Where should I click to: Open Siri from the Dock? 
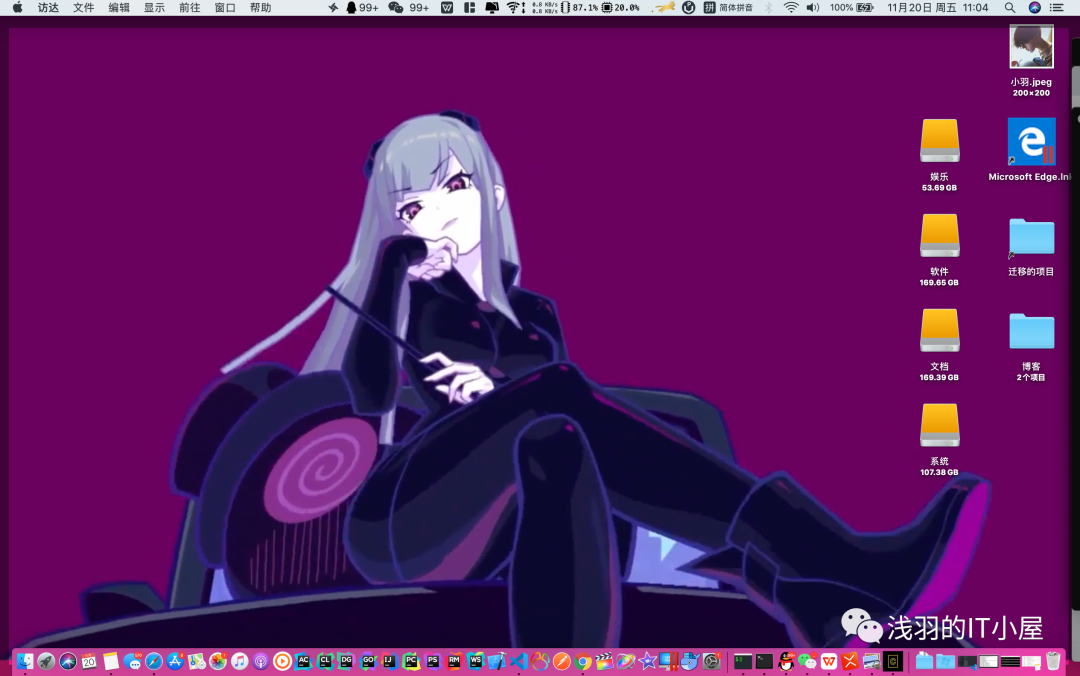point(68,662)
